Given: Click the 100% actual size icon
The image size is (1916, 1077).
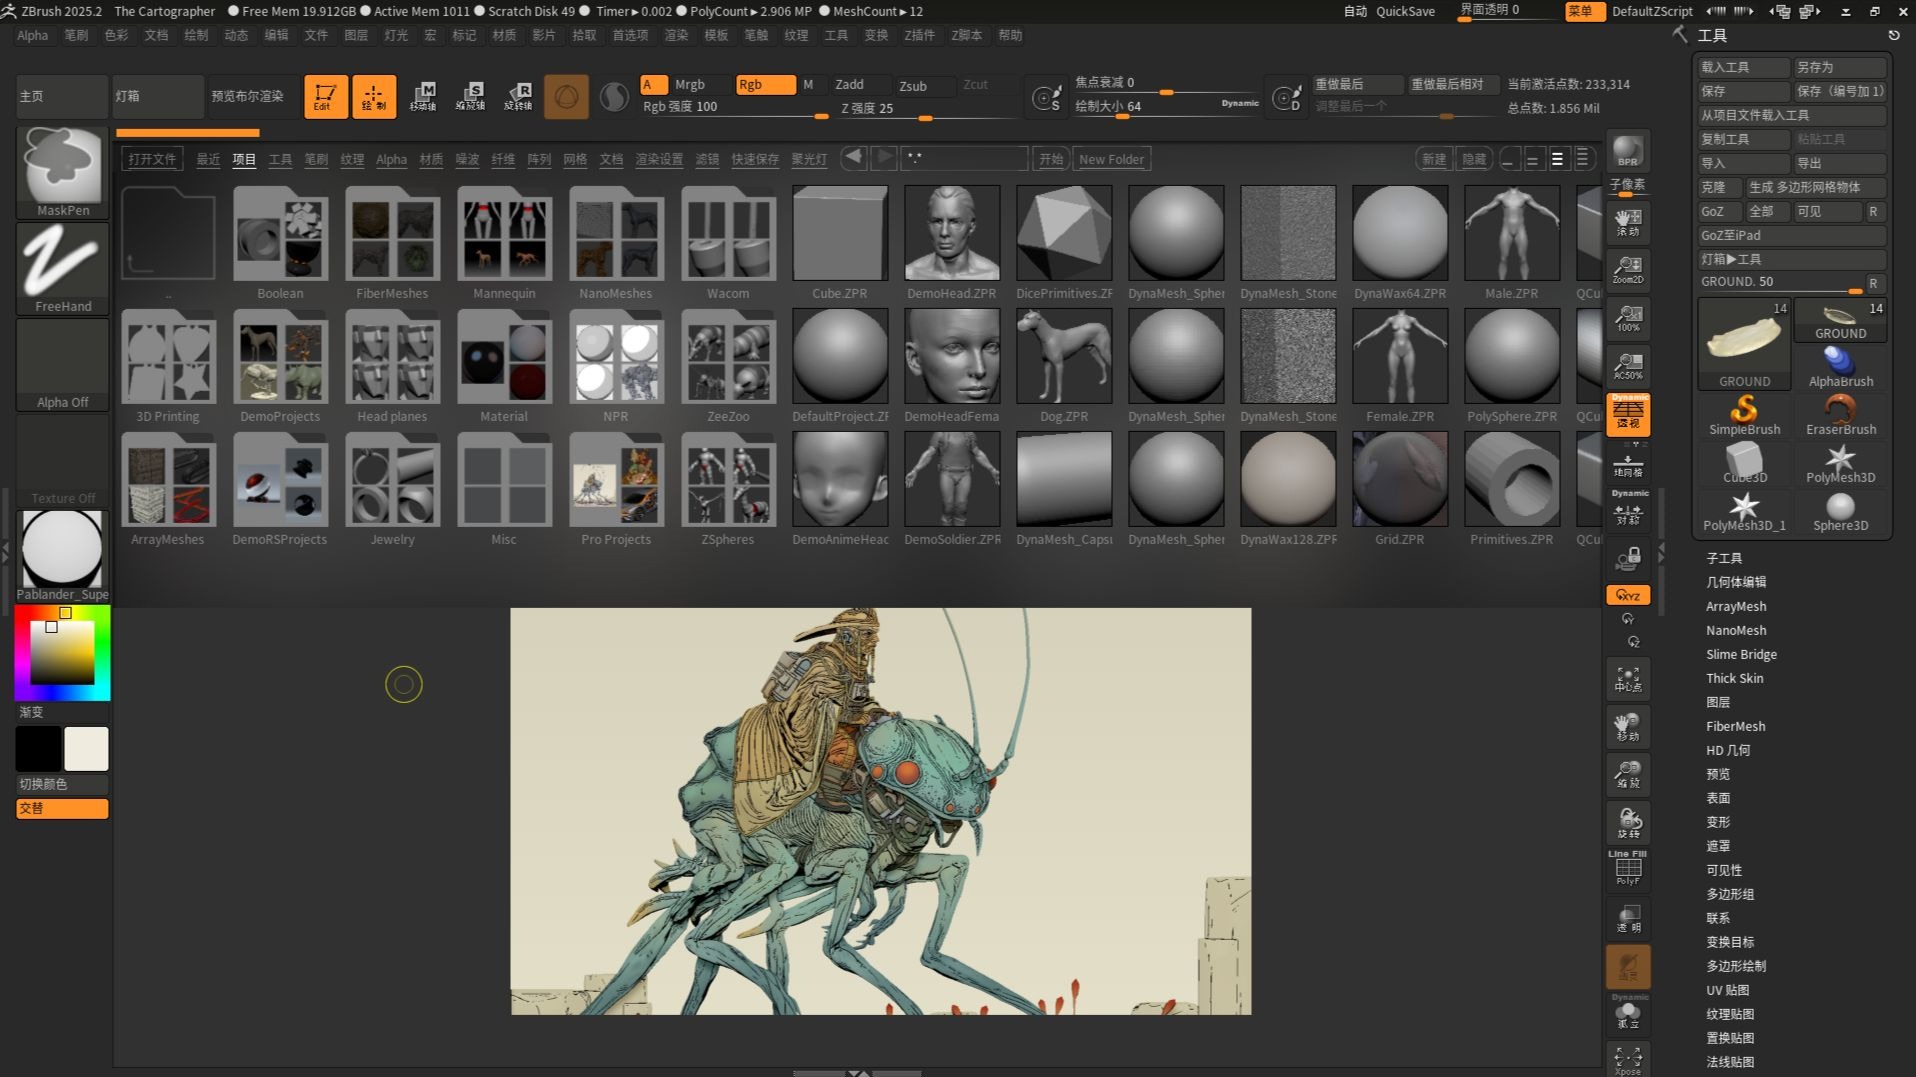Looking at the screenshot, I should click(x=1628, y=317).
